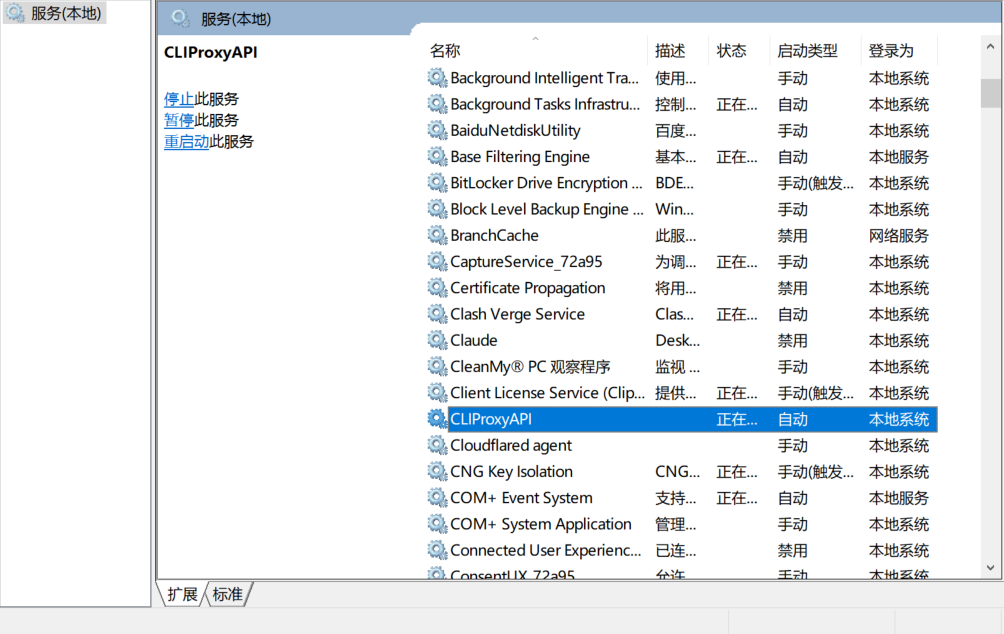Click the scrollbar down arrow of services list
The image size is (1004, 634).
click(x=991, y=567)
